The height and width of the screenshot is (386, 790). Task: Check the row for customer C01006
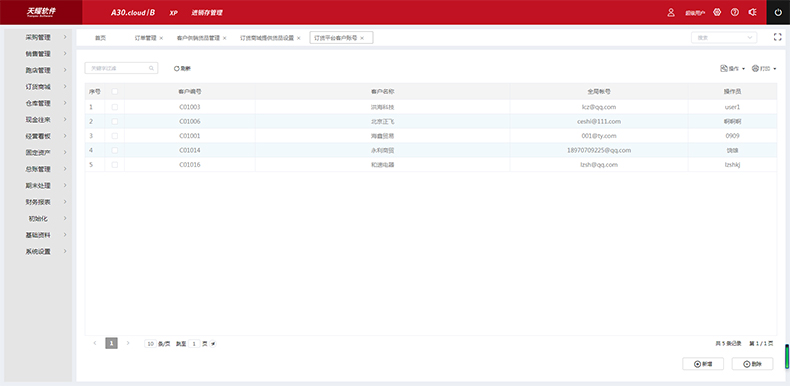pos(115,121)
